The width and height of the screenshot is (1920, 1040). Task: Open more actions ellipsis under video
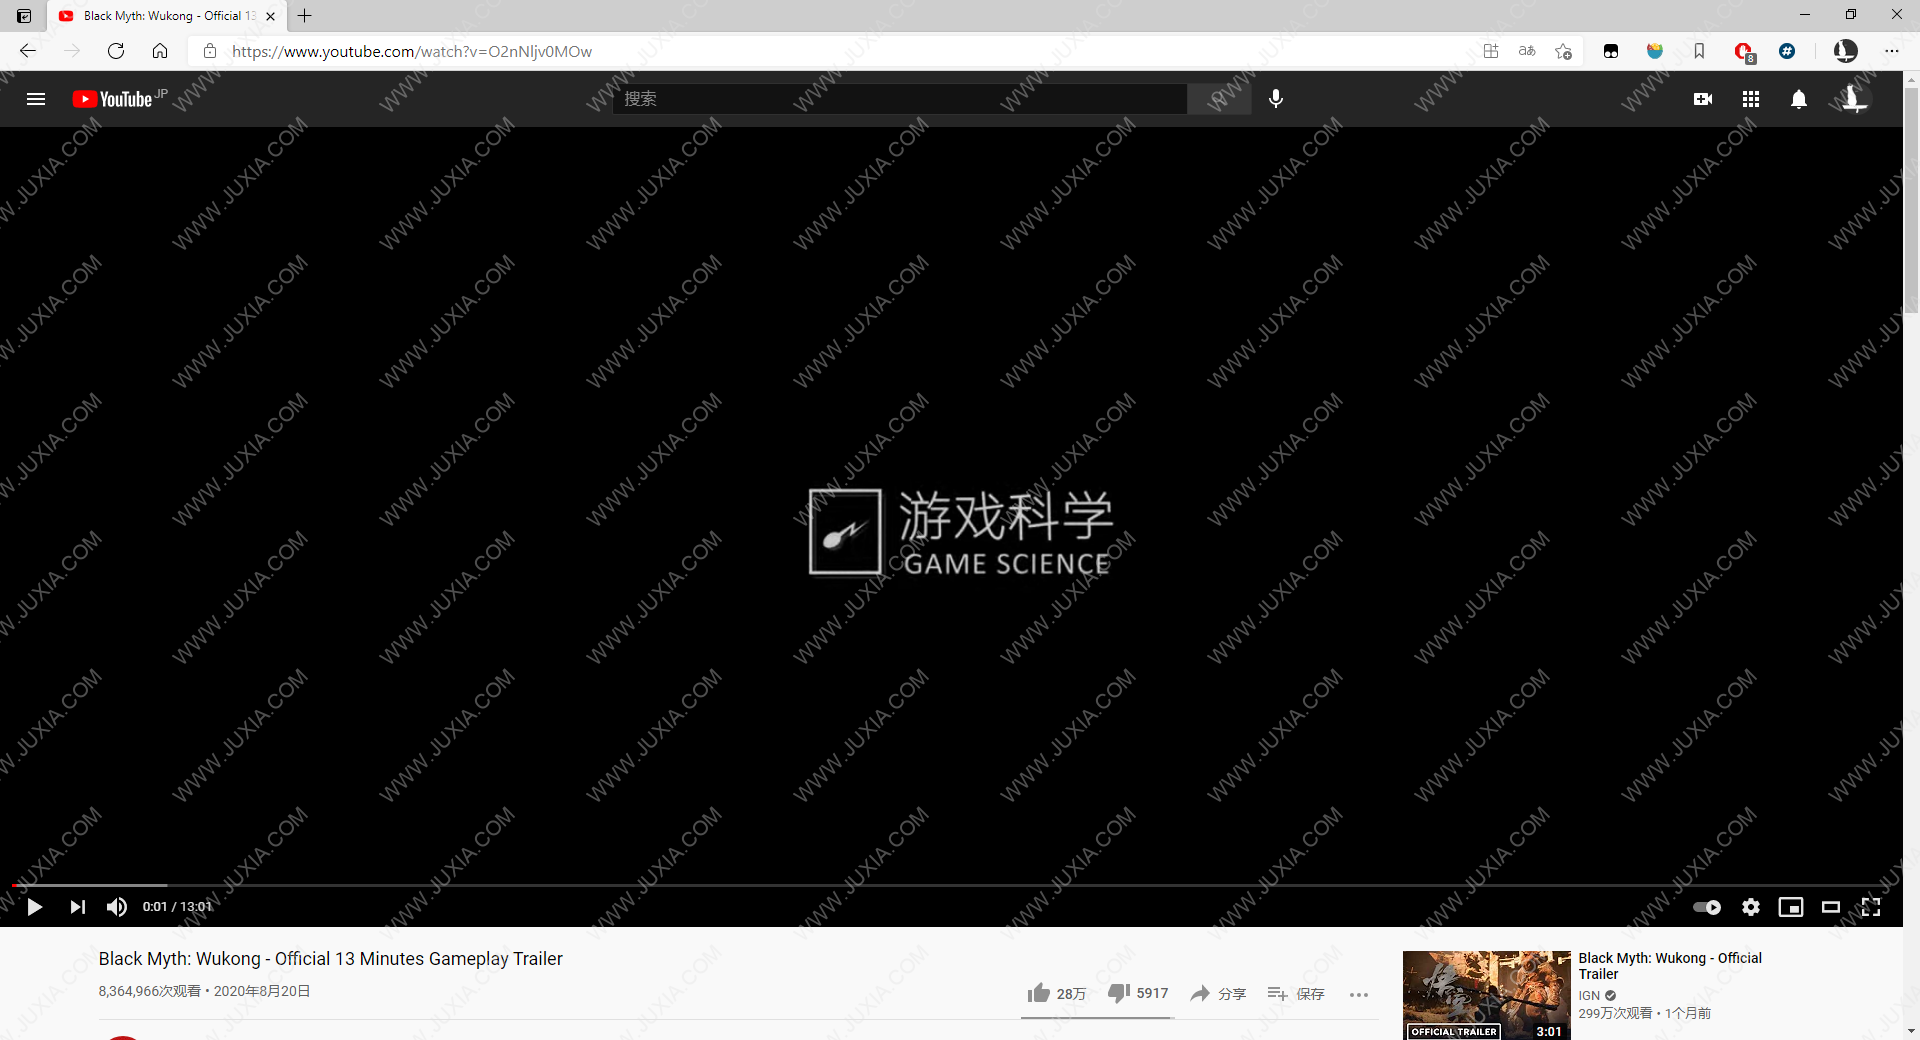tap(1359, 994)
